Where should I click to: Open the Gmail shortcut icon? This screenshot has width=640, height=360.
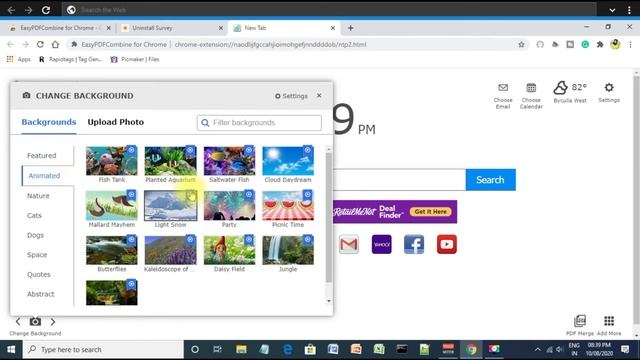[x=349, y=244]
